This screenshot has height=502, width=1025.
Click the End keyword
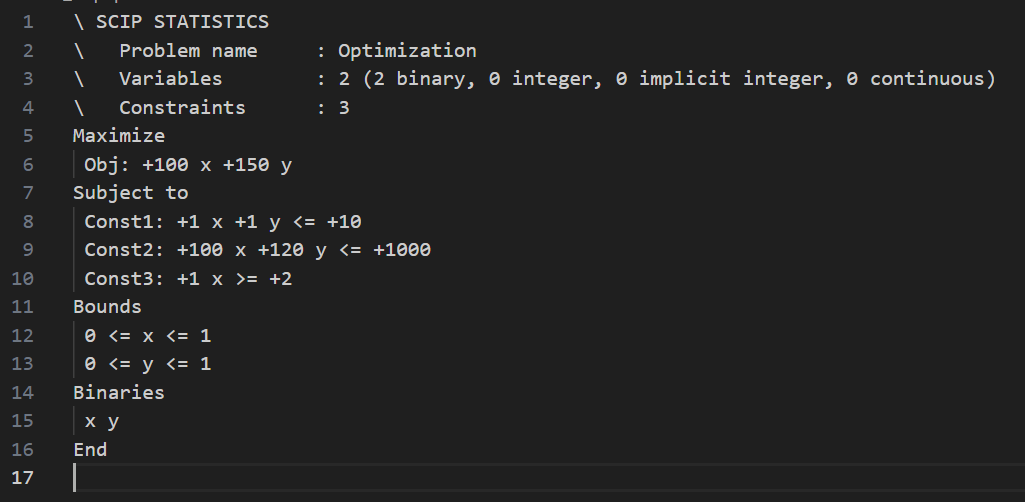[90, 450]
